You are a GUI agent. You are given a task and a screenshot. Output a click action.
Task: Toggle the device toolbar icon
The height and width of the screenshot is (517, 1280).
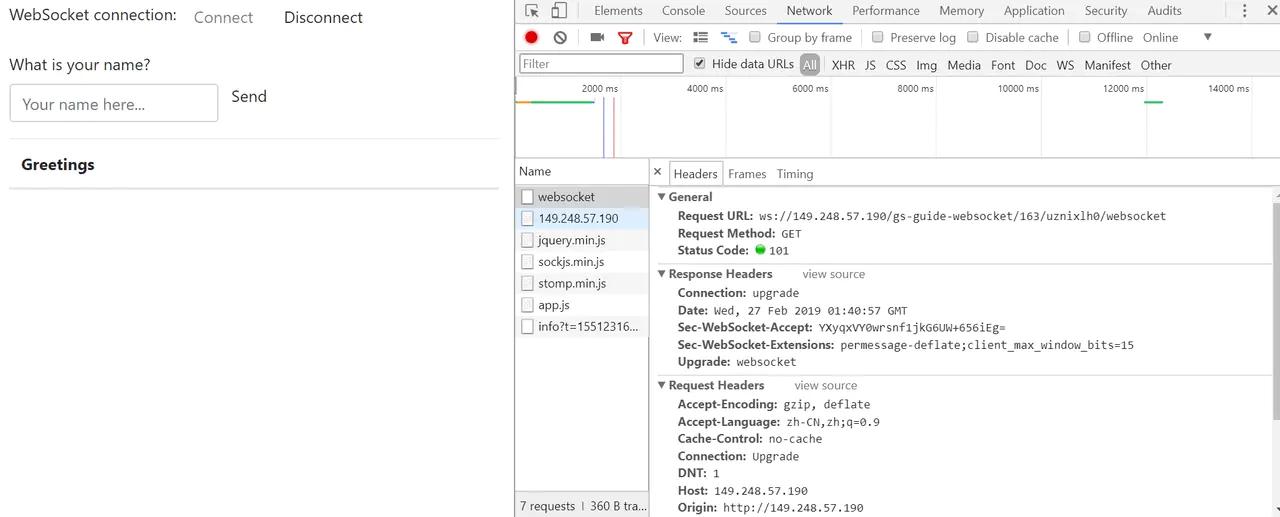pyautogui.click(x=559, y=11)
